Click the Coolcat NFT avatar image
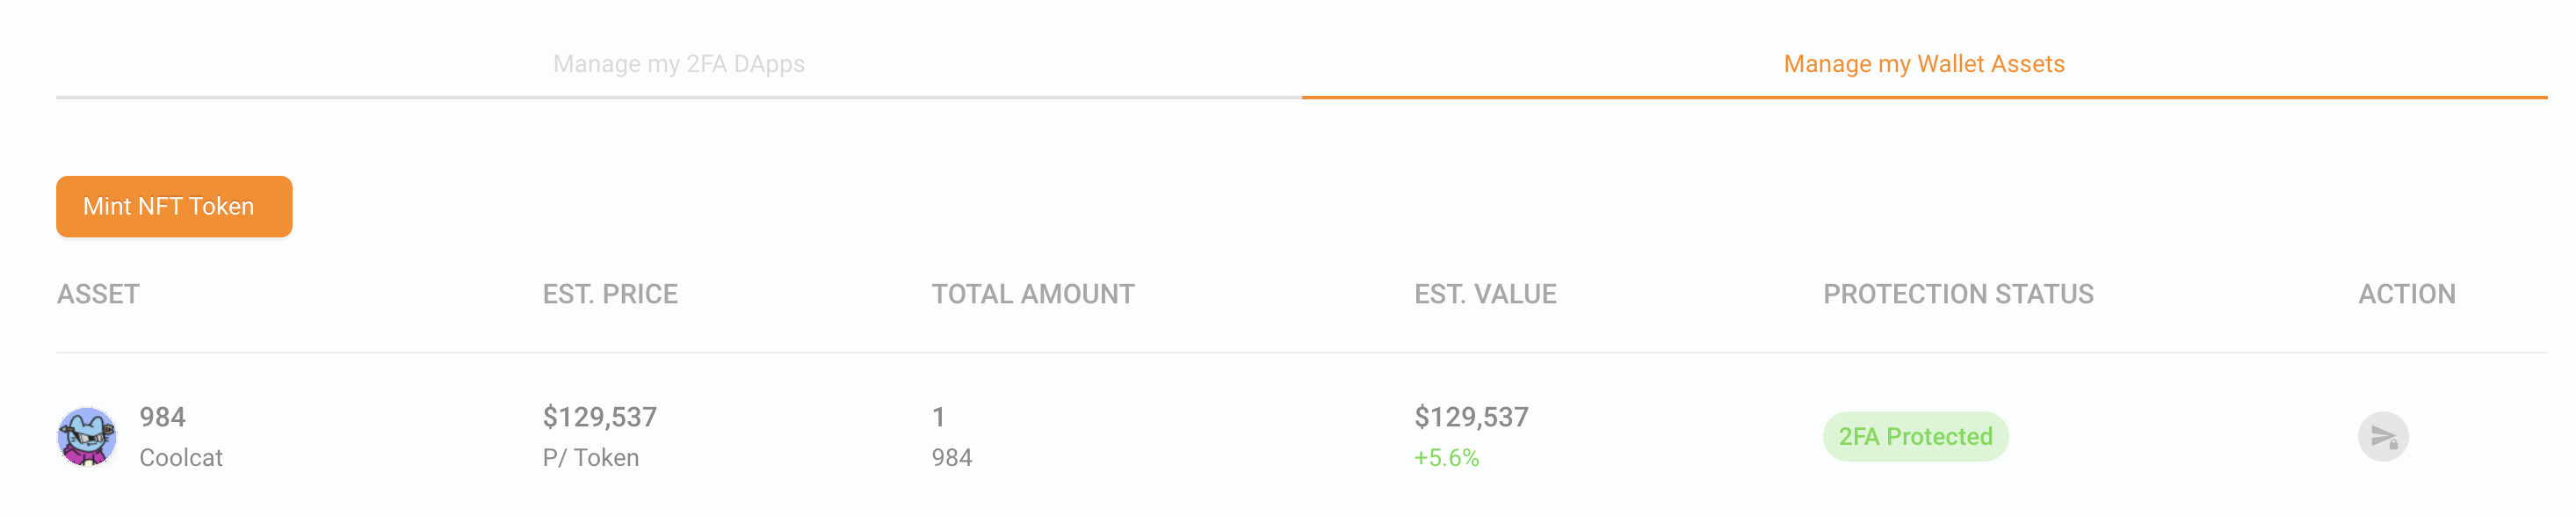Viewport: 2576px width, 517px height. (87, 437)
